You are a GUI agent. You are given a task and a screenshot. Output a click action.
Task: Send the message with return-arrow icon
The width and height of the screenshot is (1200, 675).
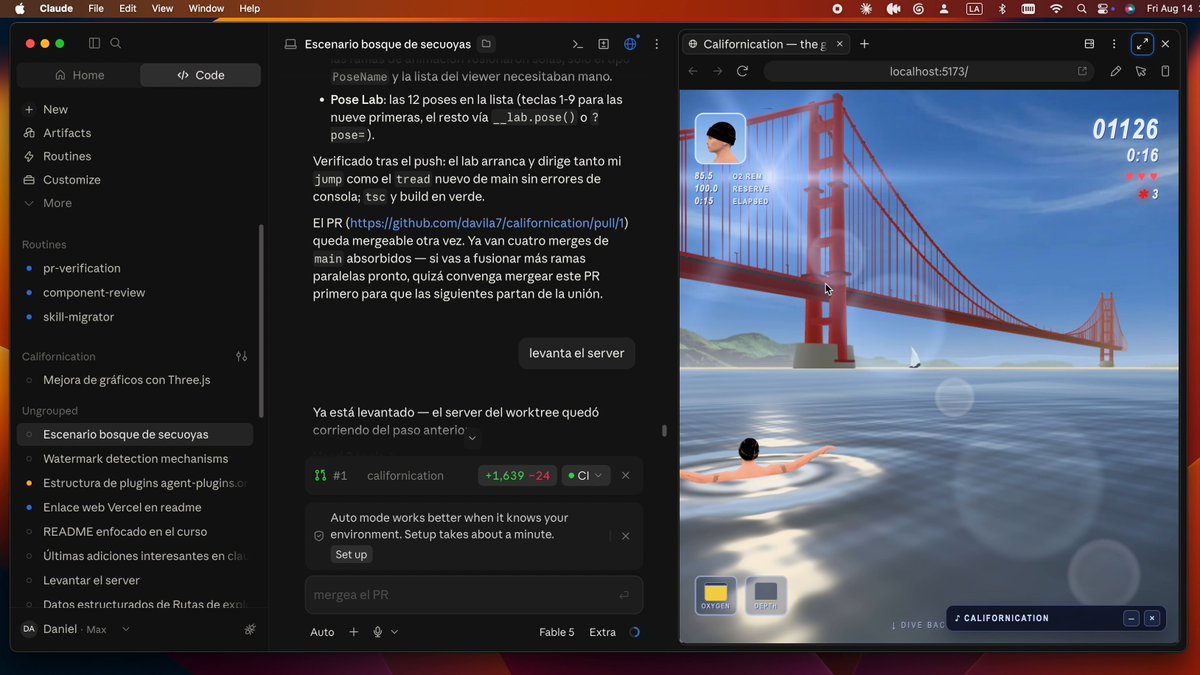coord(624,595)
